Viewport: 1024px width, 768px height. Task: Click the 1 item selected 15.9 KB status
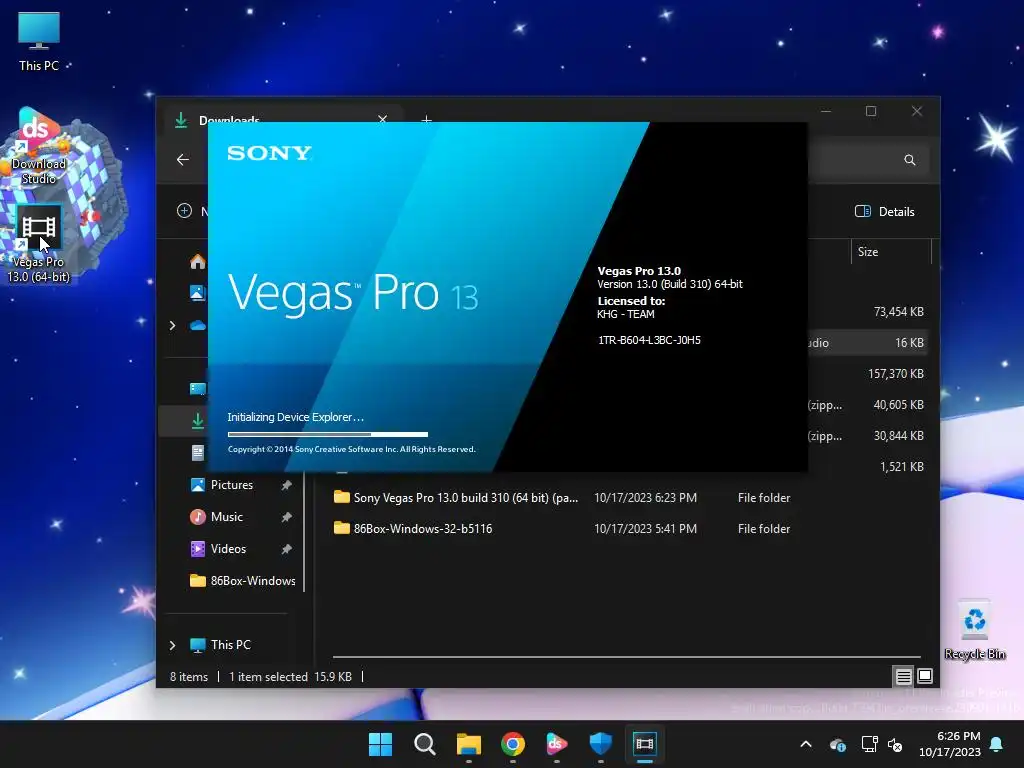pyautogui.click(x=290, y=677)
